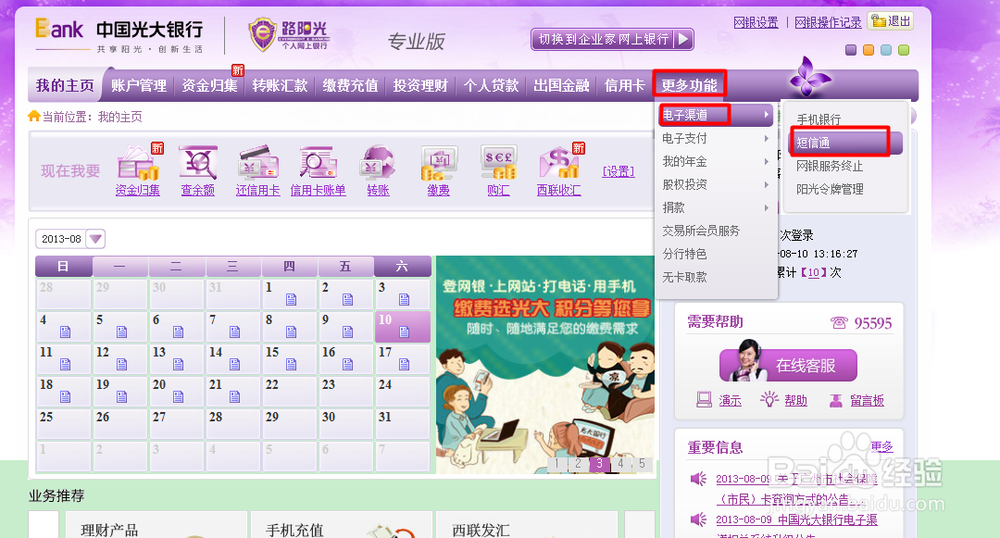Start 在线客服 online service chat
This screenshot has height=538, width=1000.
coord(788,365)
